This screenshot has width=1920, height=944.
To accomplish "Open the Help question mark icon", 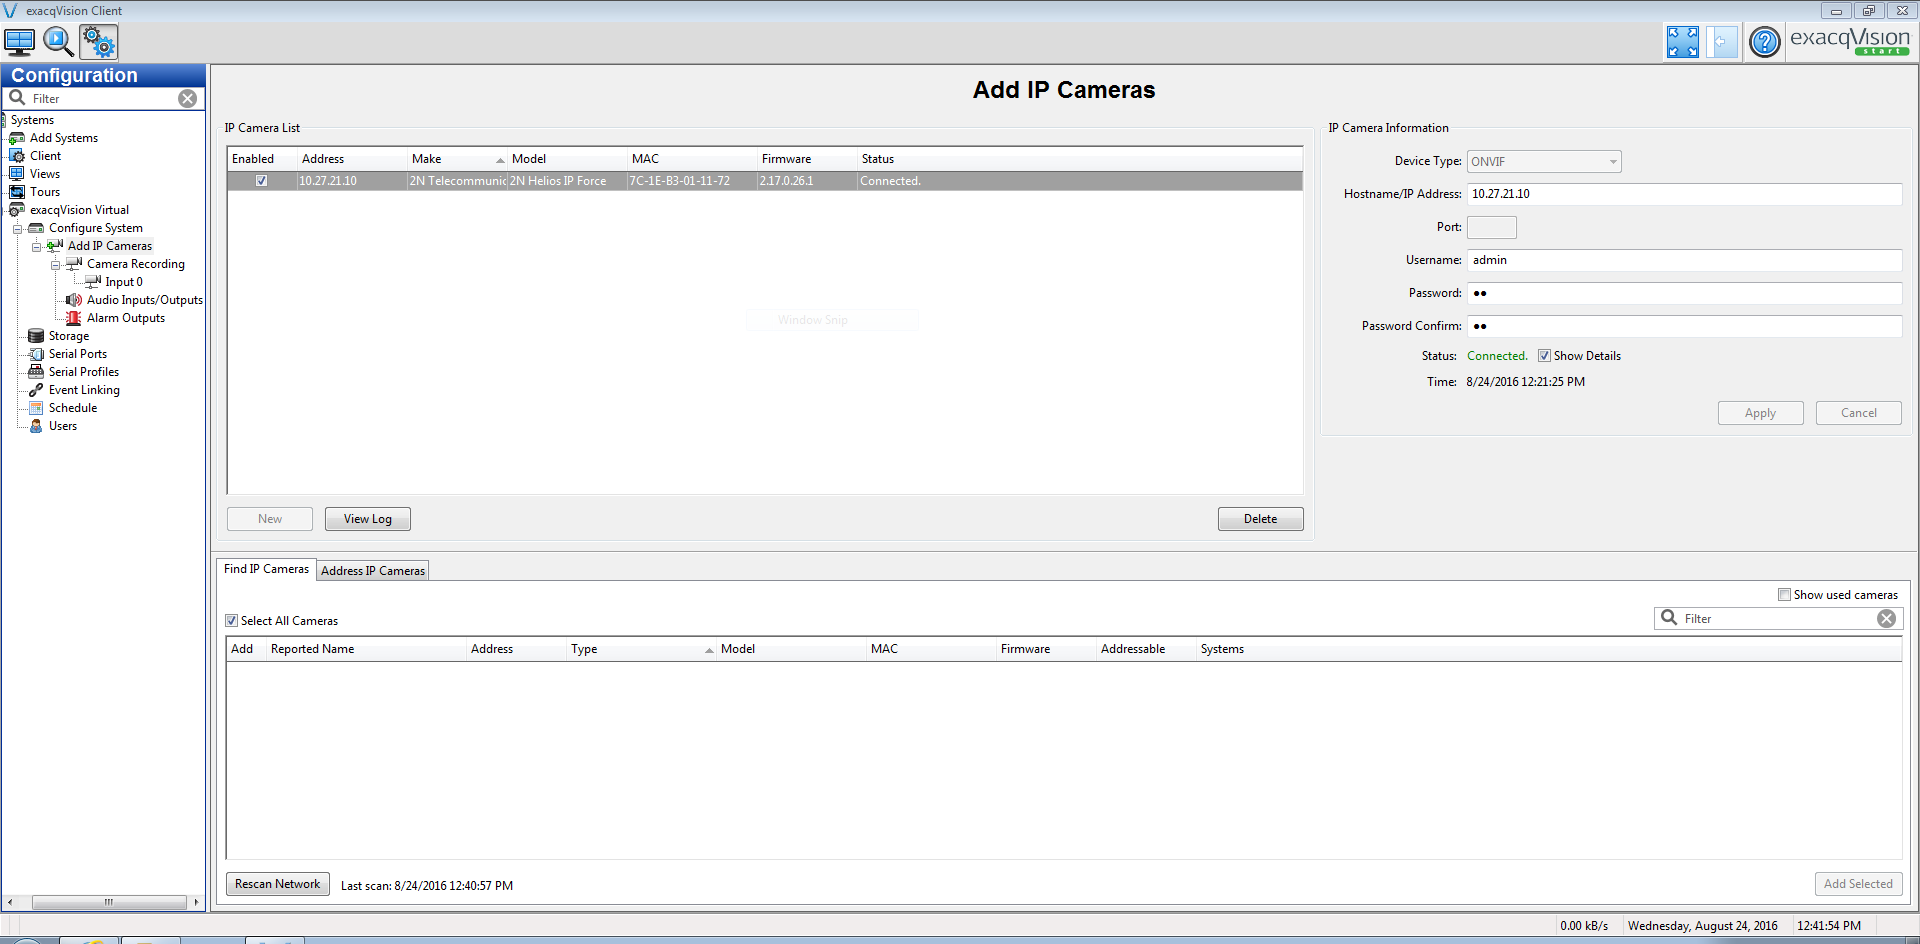I will pos(1764,42).
